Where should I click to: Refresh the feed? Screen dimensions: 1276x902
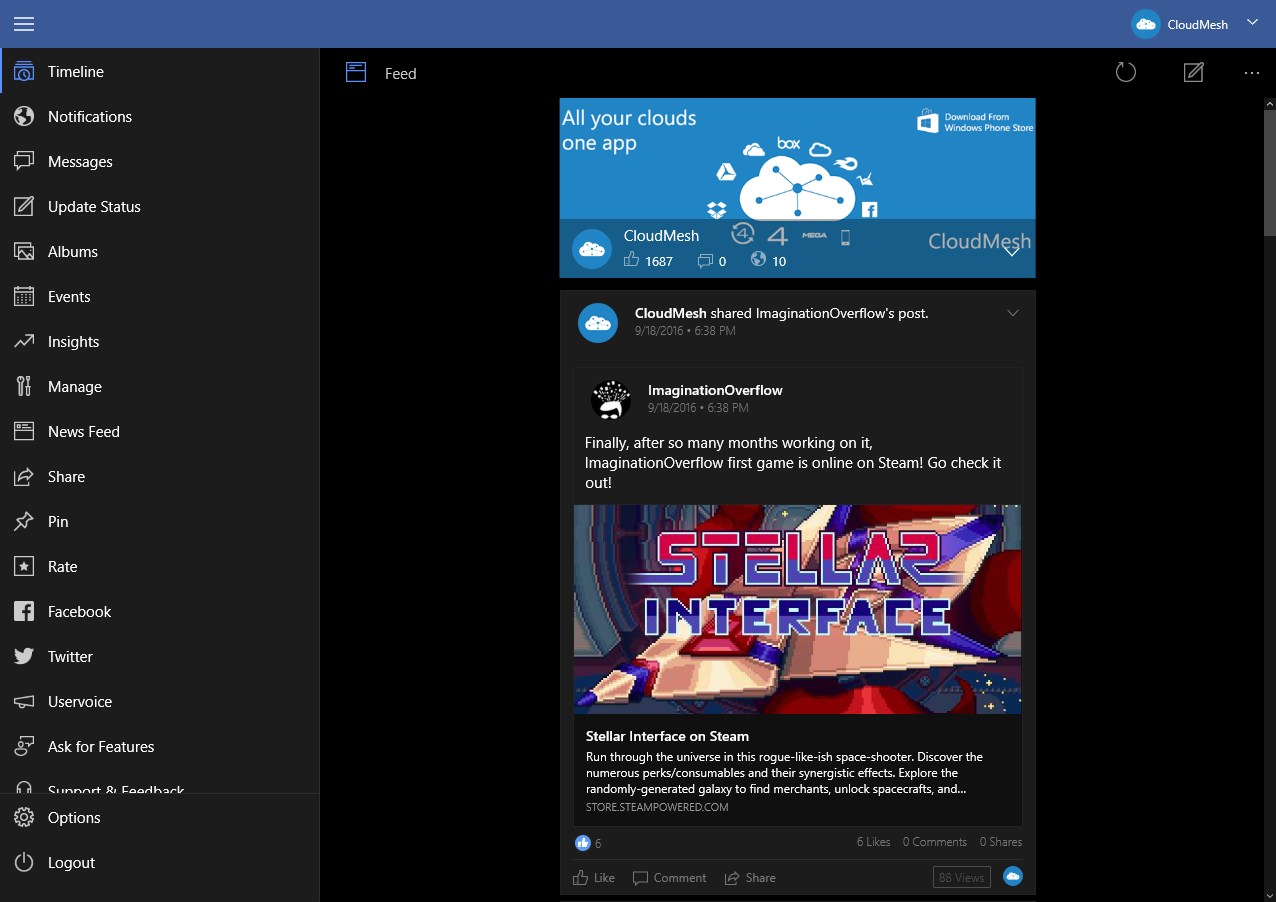pos(1125,72)
